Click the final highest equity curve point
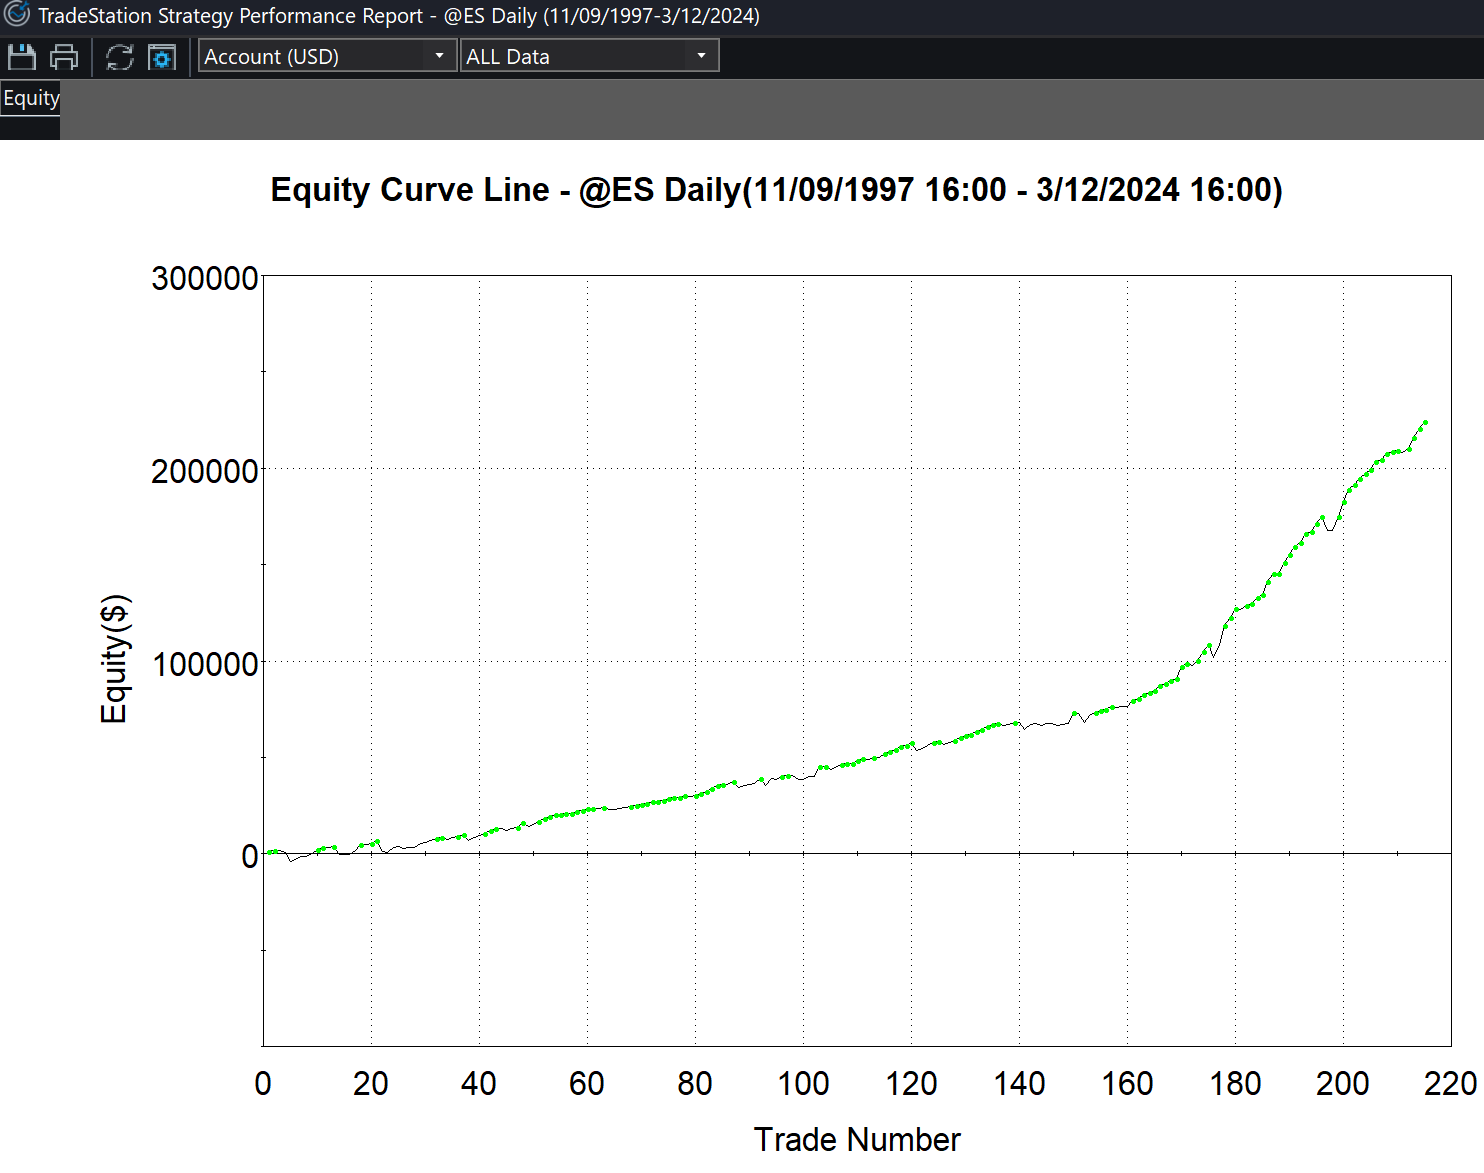 [x=1425, y=423]
